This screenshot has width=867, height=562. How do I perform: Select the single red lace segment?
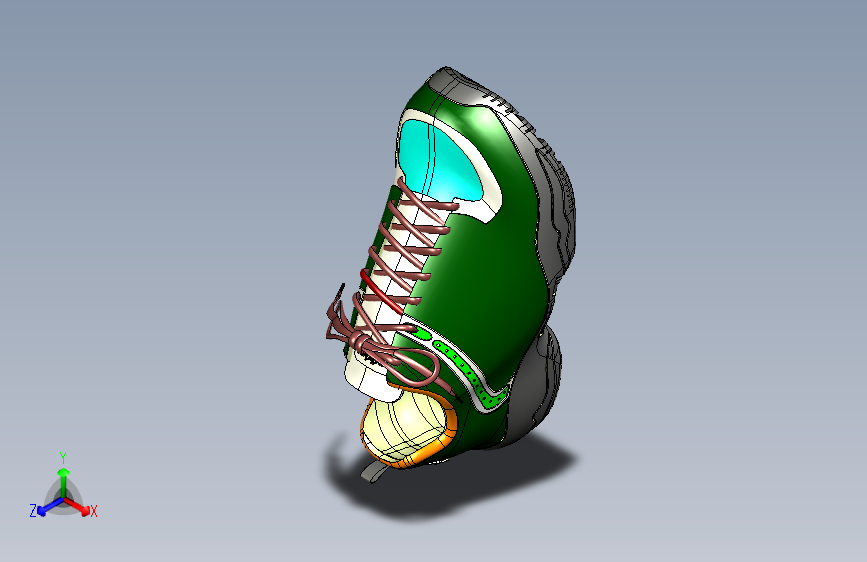381,292
